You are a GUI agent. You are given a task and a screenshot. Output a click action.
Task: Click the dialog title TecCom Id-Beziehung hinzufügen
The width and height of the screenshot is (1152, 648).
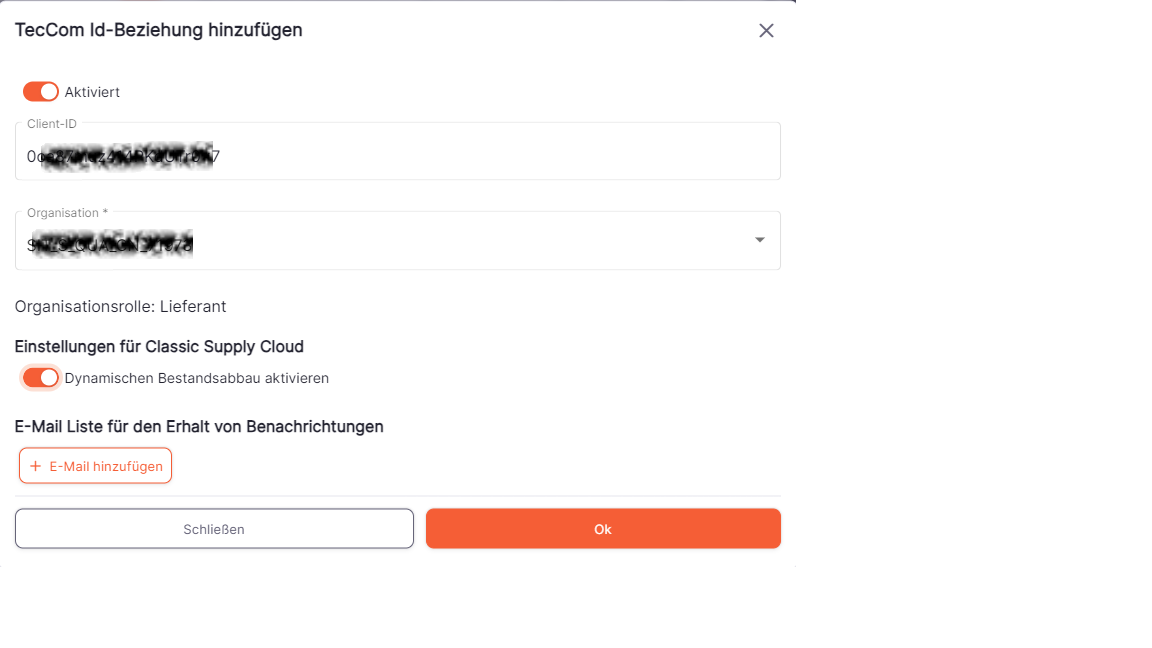point(159,30)
